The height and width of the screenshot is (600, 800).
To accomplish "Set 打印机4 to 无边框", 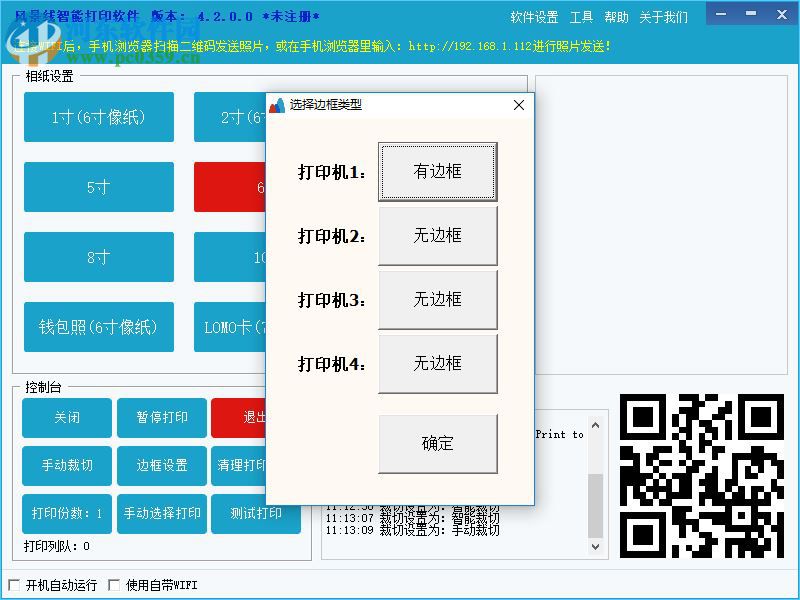I will (437, 364).
